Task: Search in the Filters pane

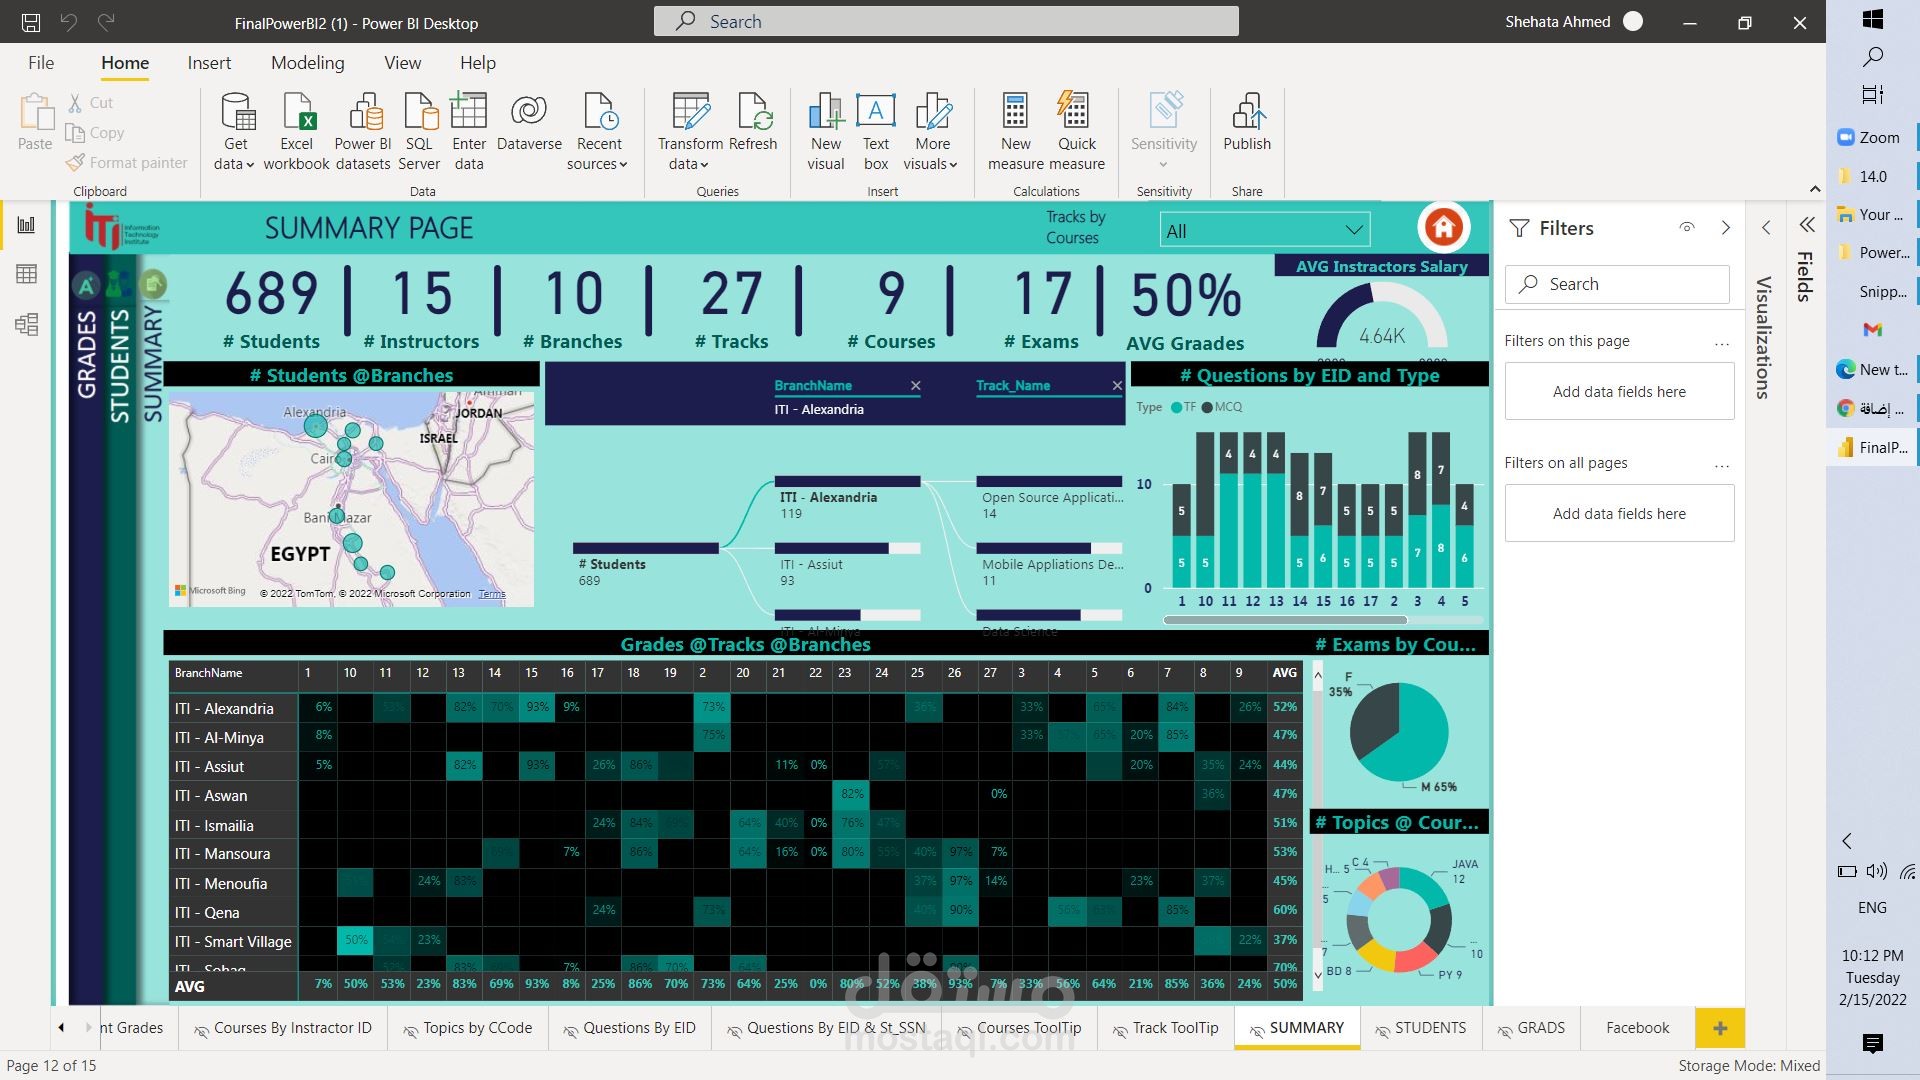Action: [1617, 284]
